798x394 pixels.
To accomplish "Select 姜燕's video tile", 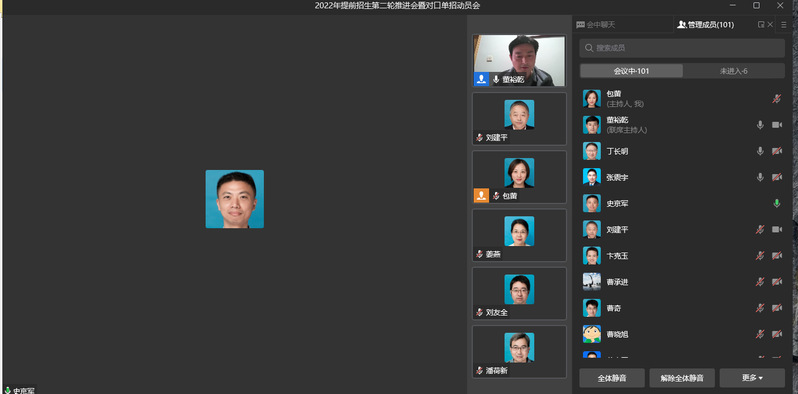I will [x=519, y=235].
